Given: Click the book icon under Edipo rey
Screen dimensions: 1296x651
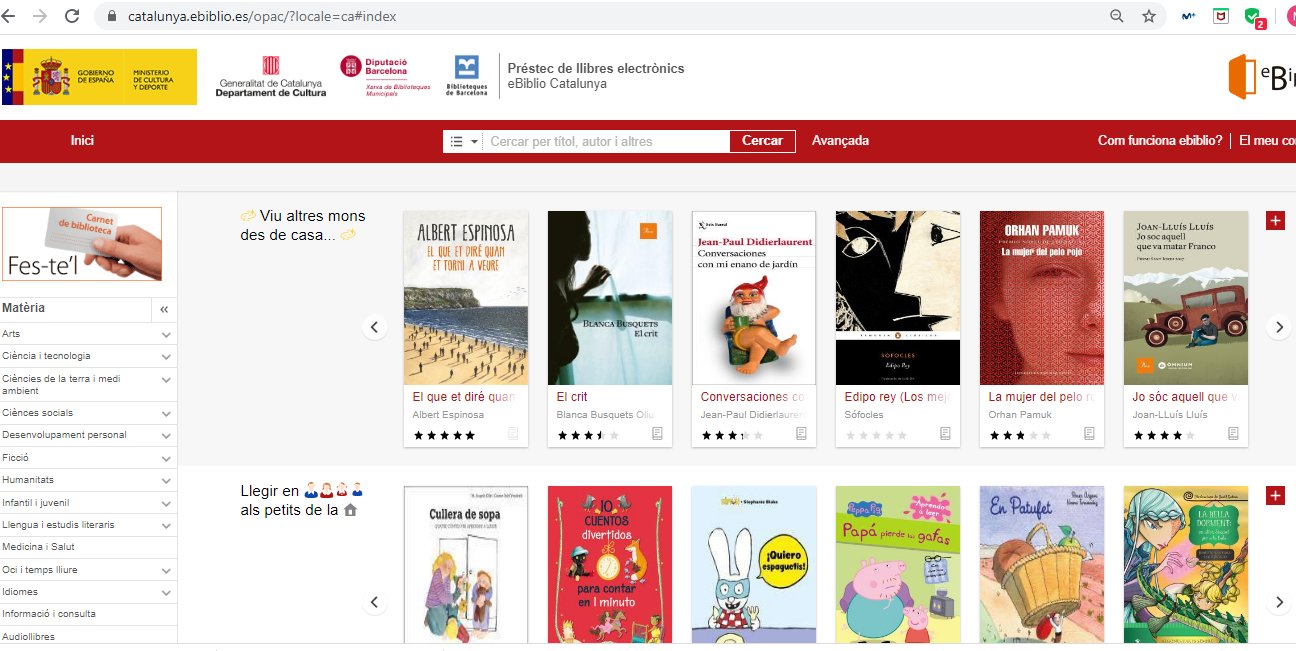Looking at the screenshot, I should click(946, 434).
